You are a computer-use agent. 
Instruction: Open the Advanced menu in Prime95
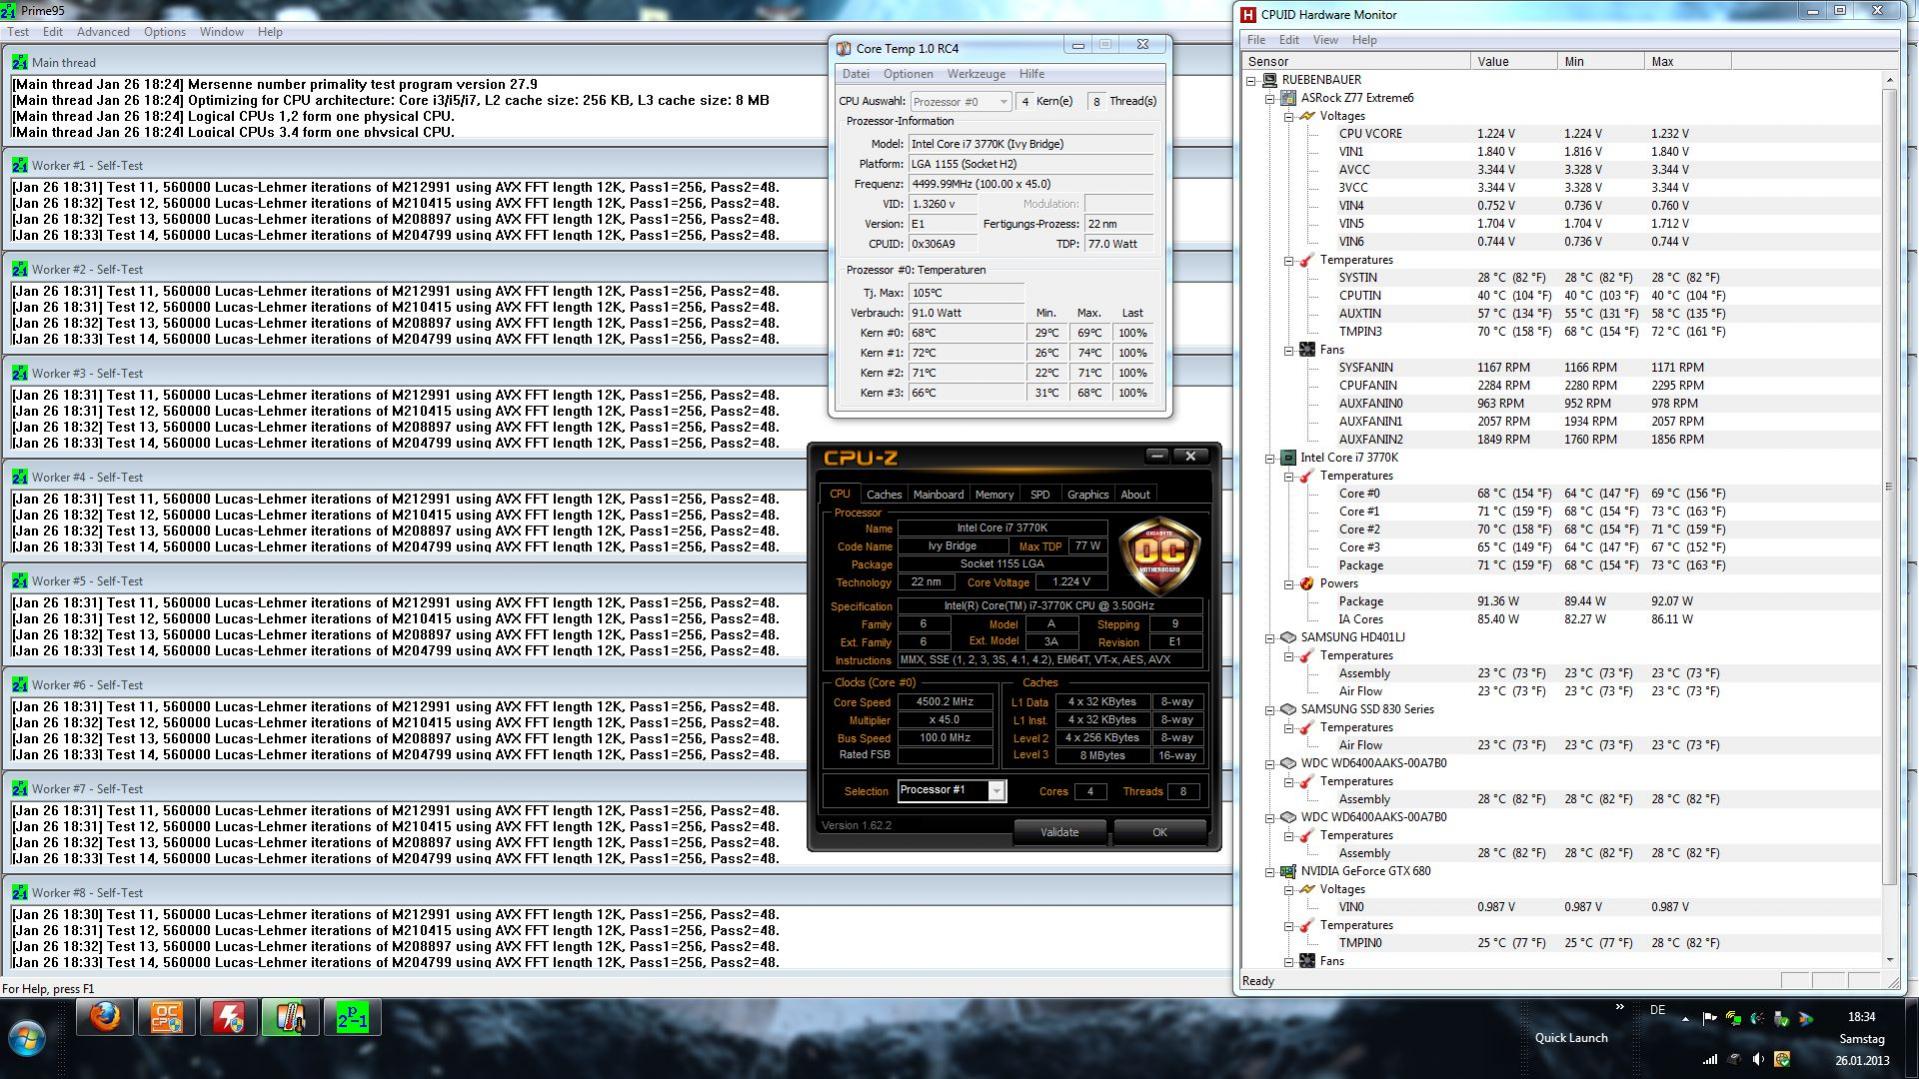click(103, 32)
